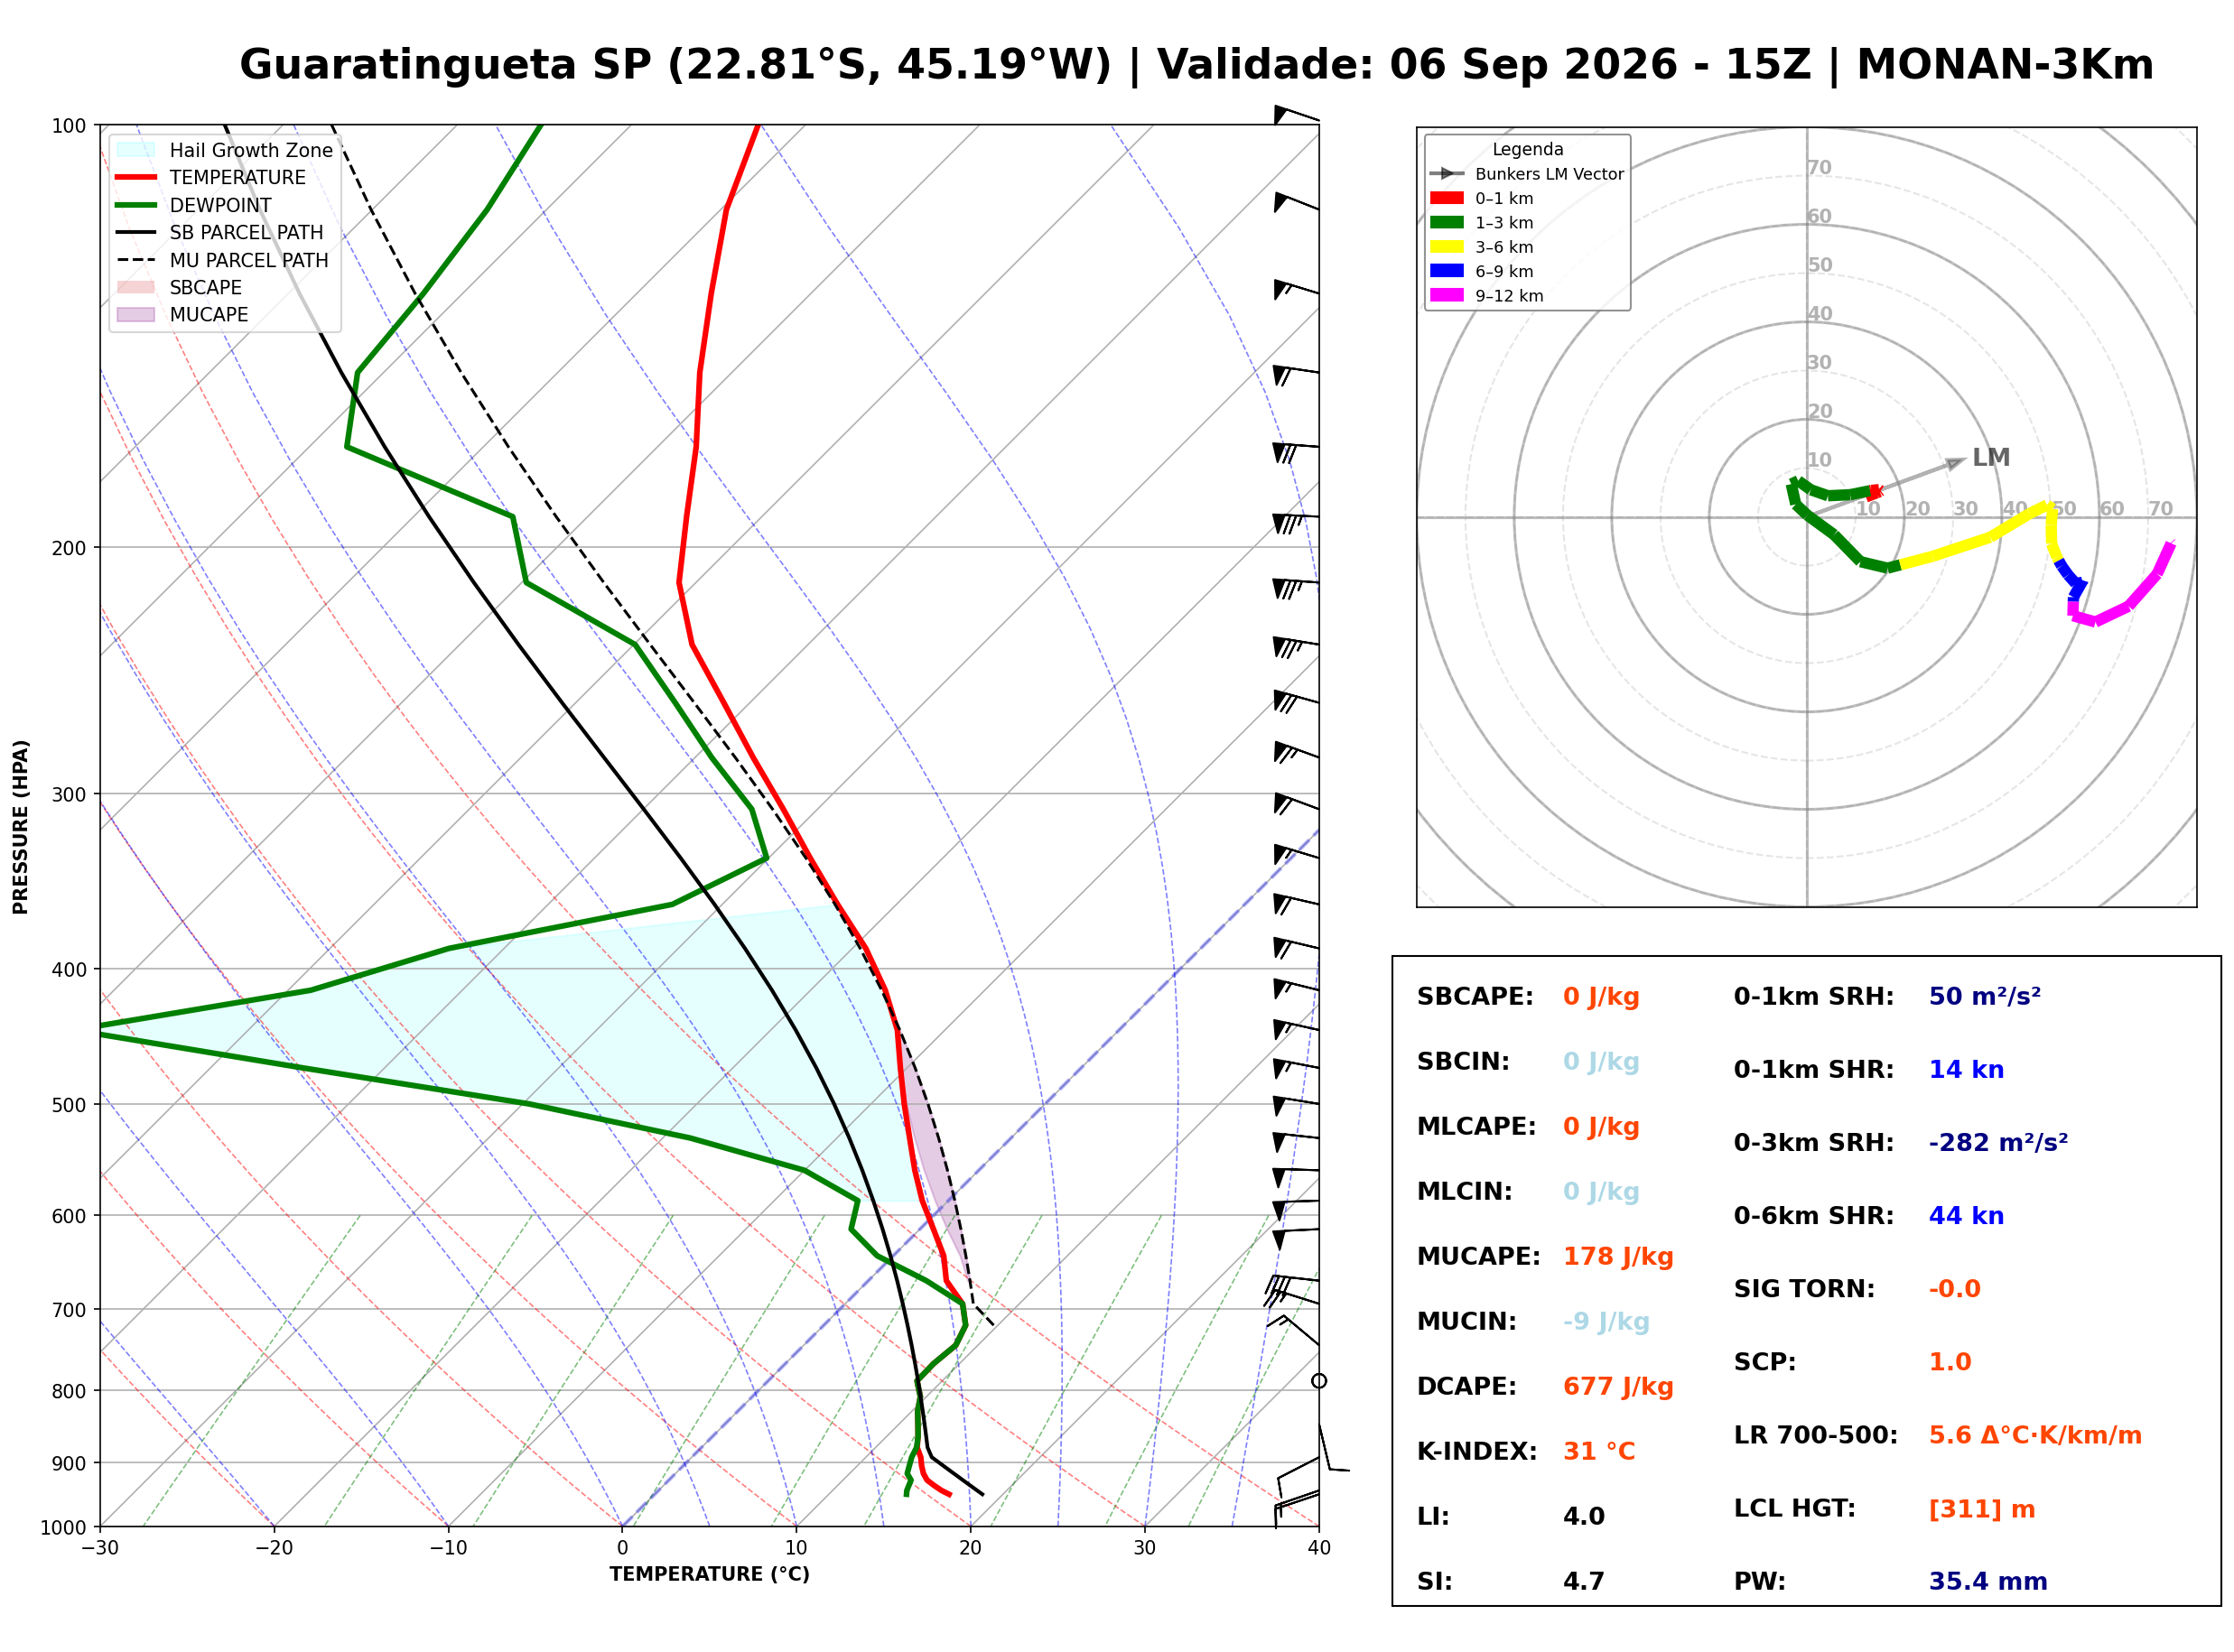Click the MU PARCEL PATH dashed legend line
This screenshot has width=2234, height=1652.
click(136, 260)
